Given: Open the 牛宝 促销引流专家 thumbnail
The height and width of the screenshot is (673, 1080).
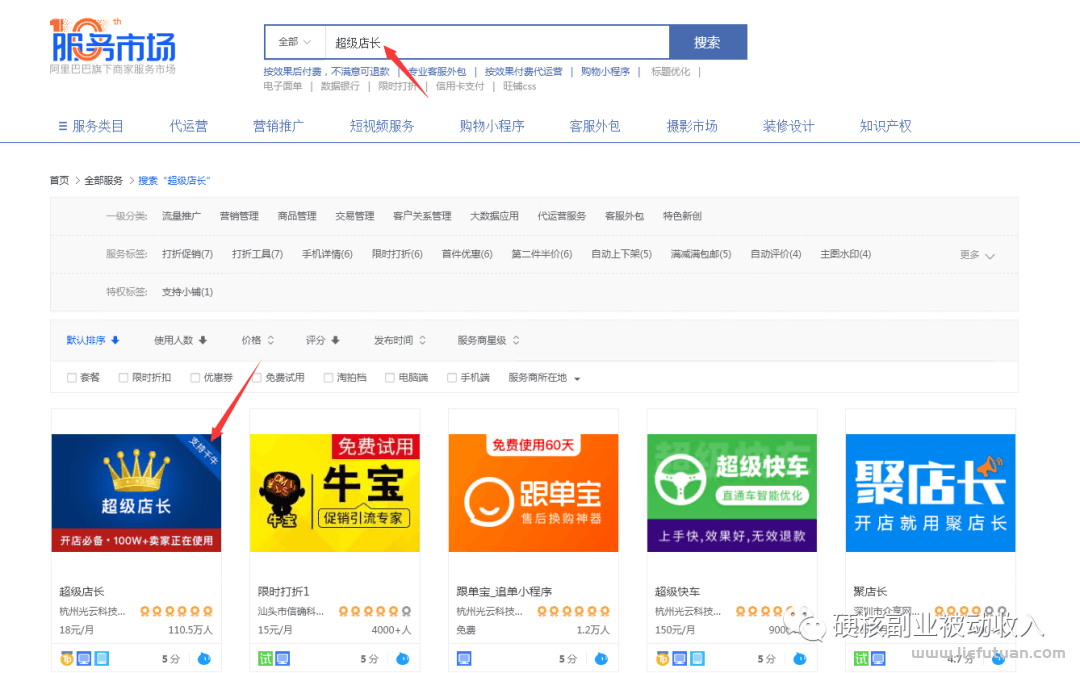Looking at the screenshot, I should pos(335,493).
